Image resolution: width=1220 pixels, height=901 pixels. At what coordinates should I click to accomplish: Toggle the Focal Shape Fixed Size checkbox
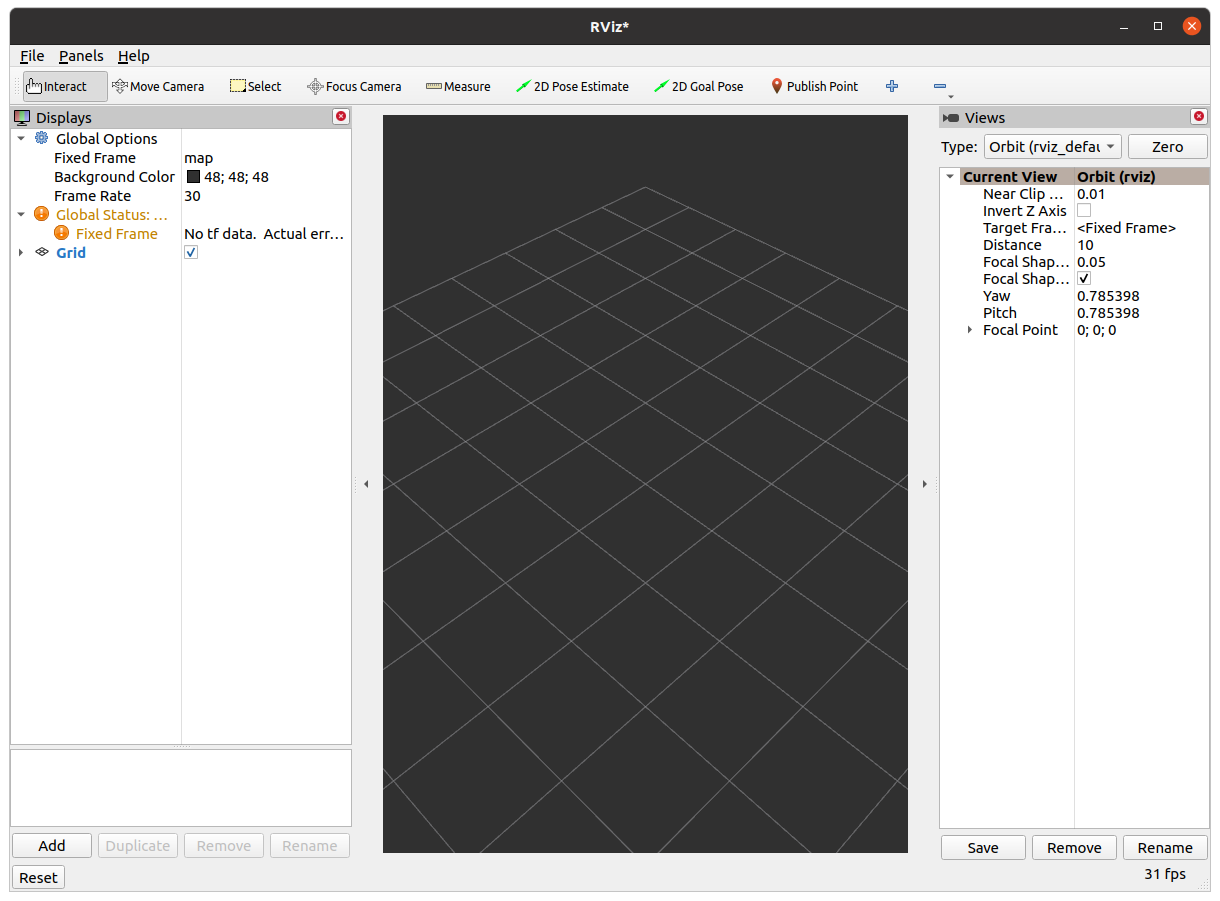(x=1084, y=279)
